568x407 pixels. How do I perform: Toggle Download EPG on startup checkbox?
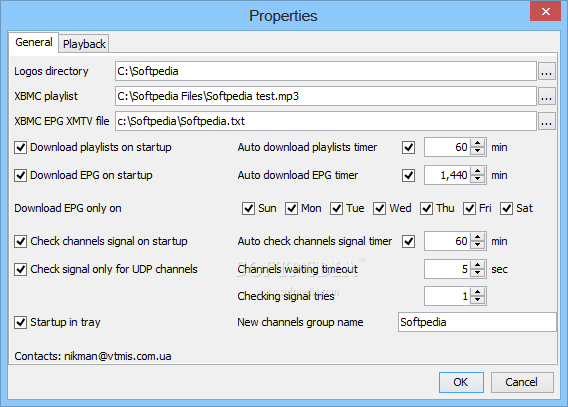21,175
